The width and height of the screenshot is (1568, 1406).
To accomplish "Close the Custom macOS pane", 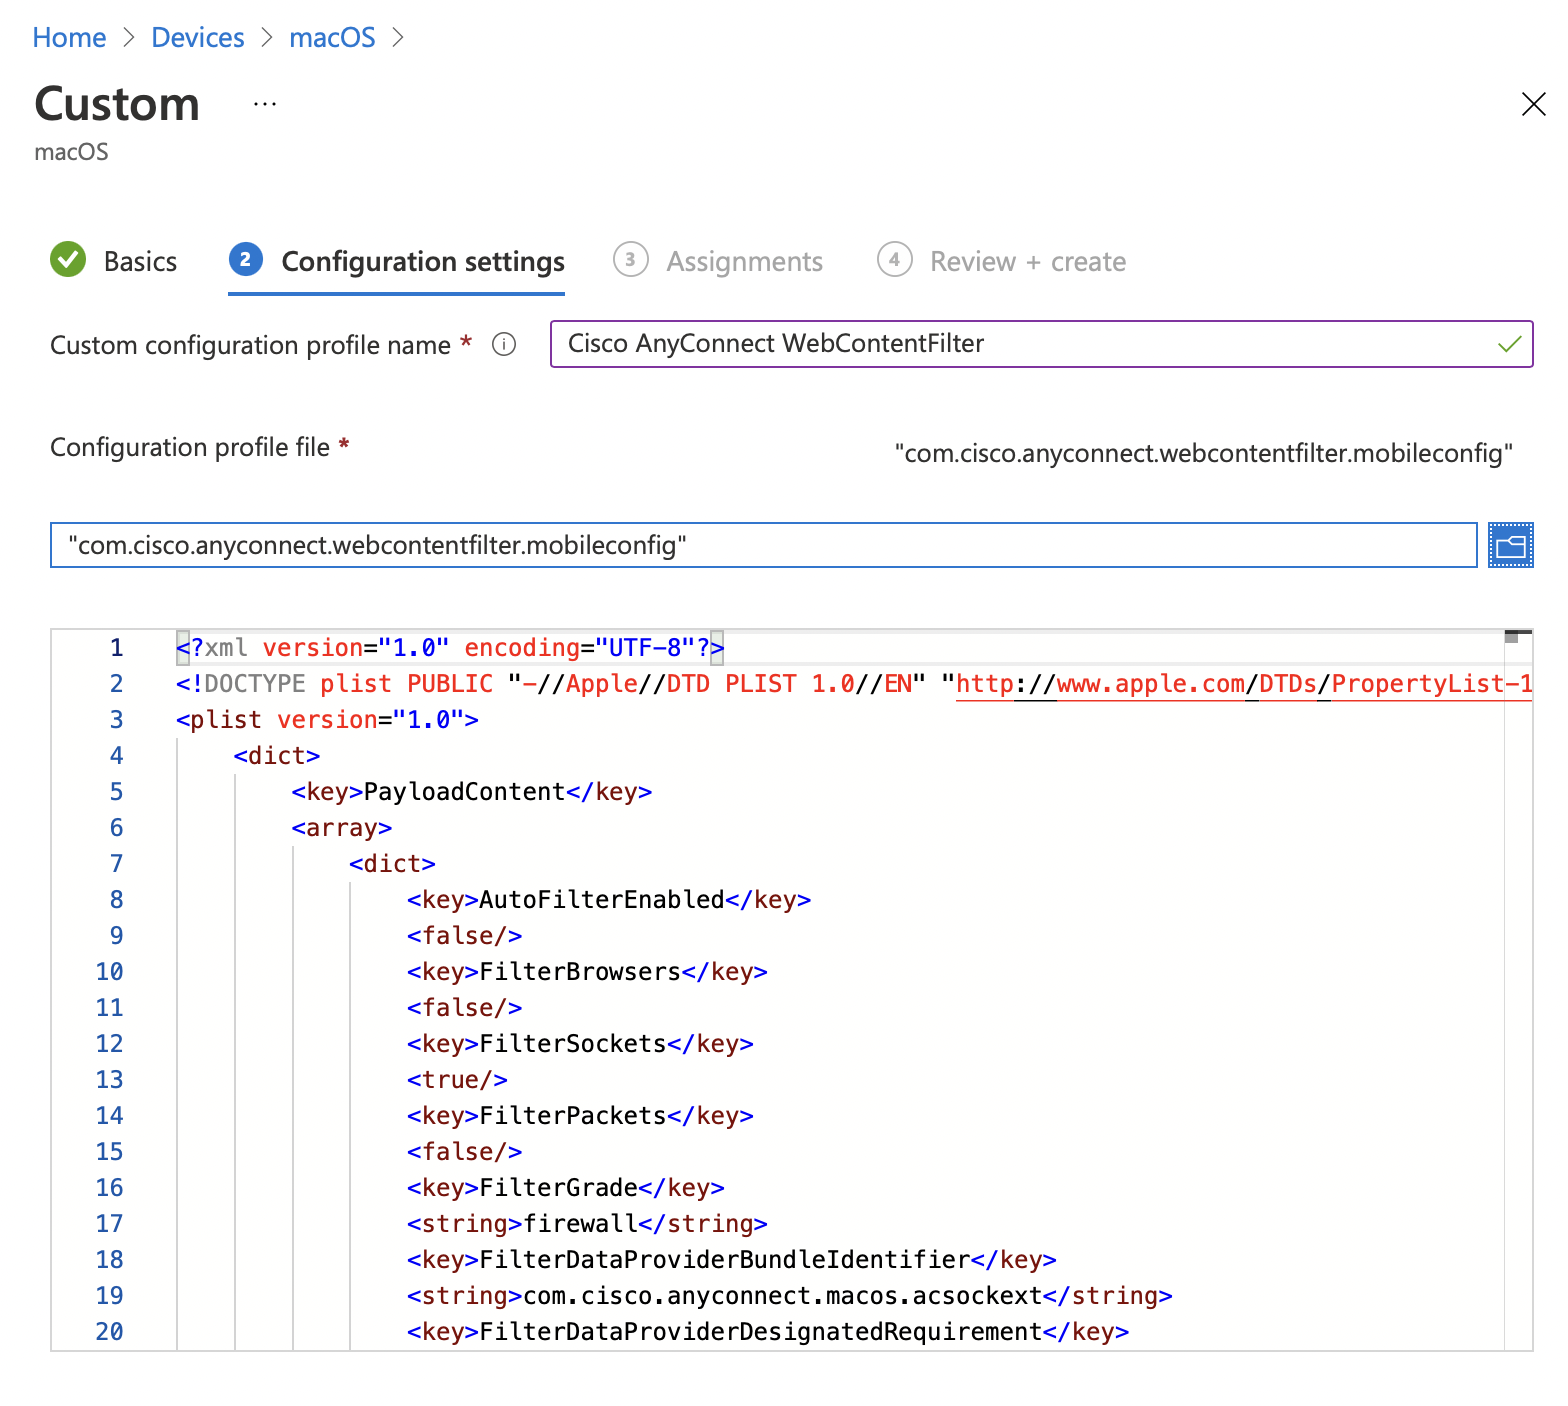I will pyautogui.click(x=1533, y=104).
